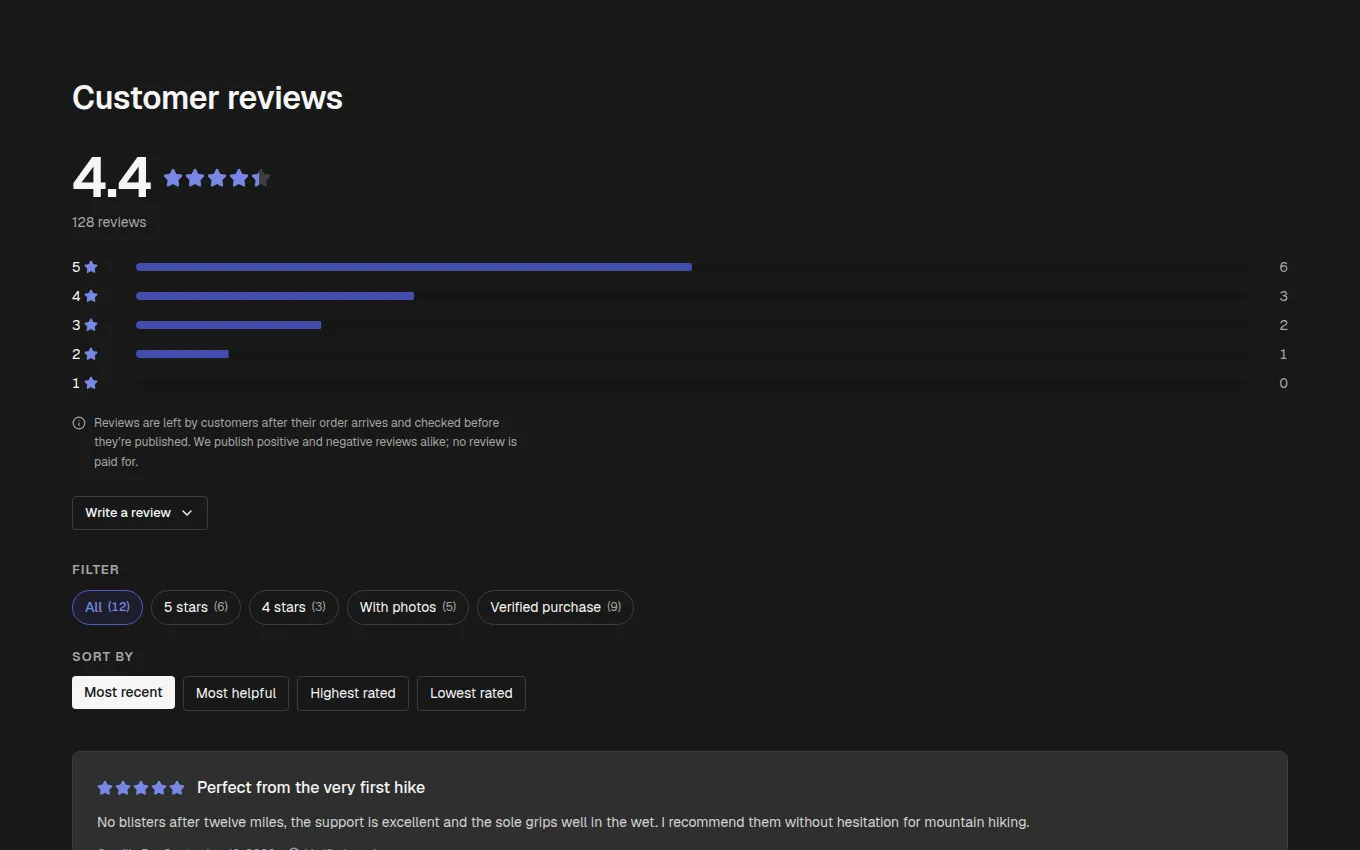The image size is (1360, 850).
Task: Click the 3-star rating distribution bar
Action: pos(692,325)
